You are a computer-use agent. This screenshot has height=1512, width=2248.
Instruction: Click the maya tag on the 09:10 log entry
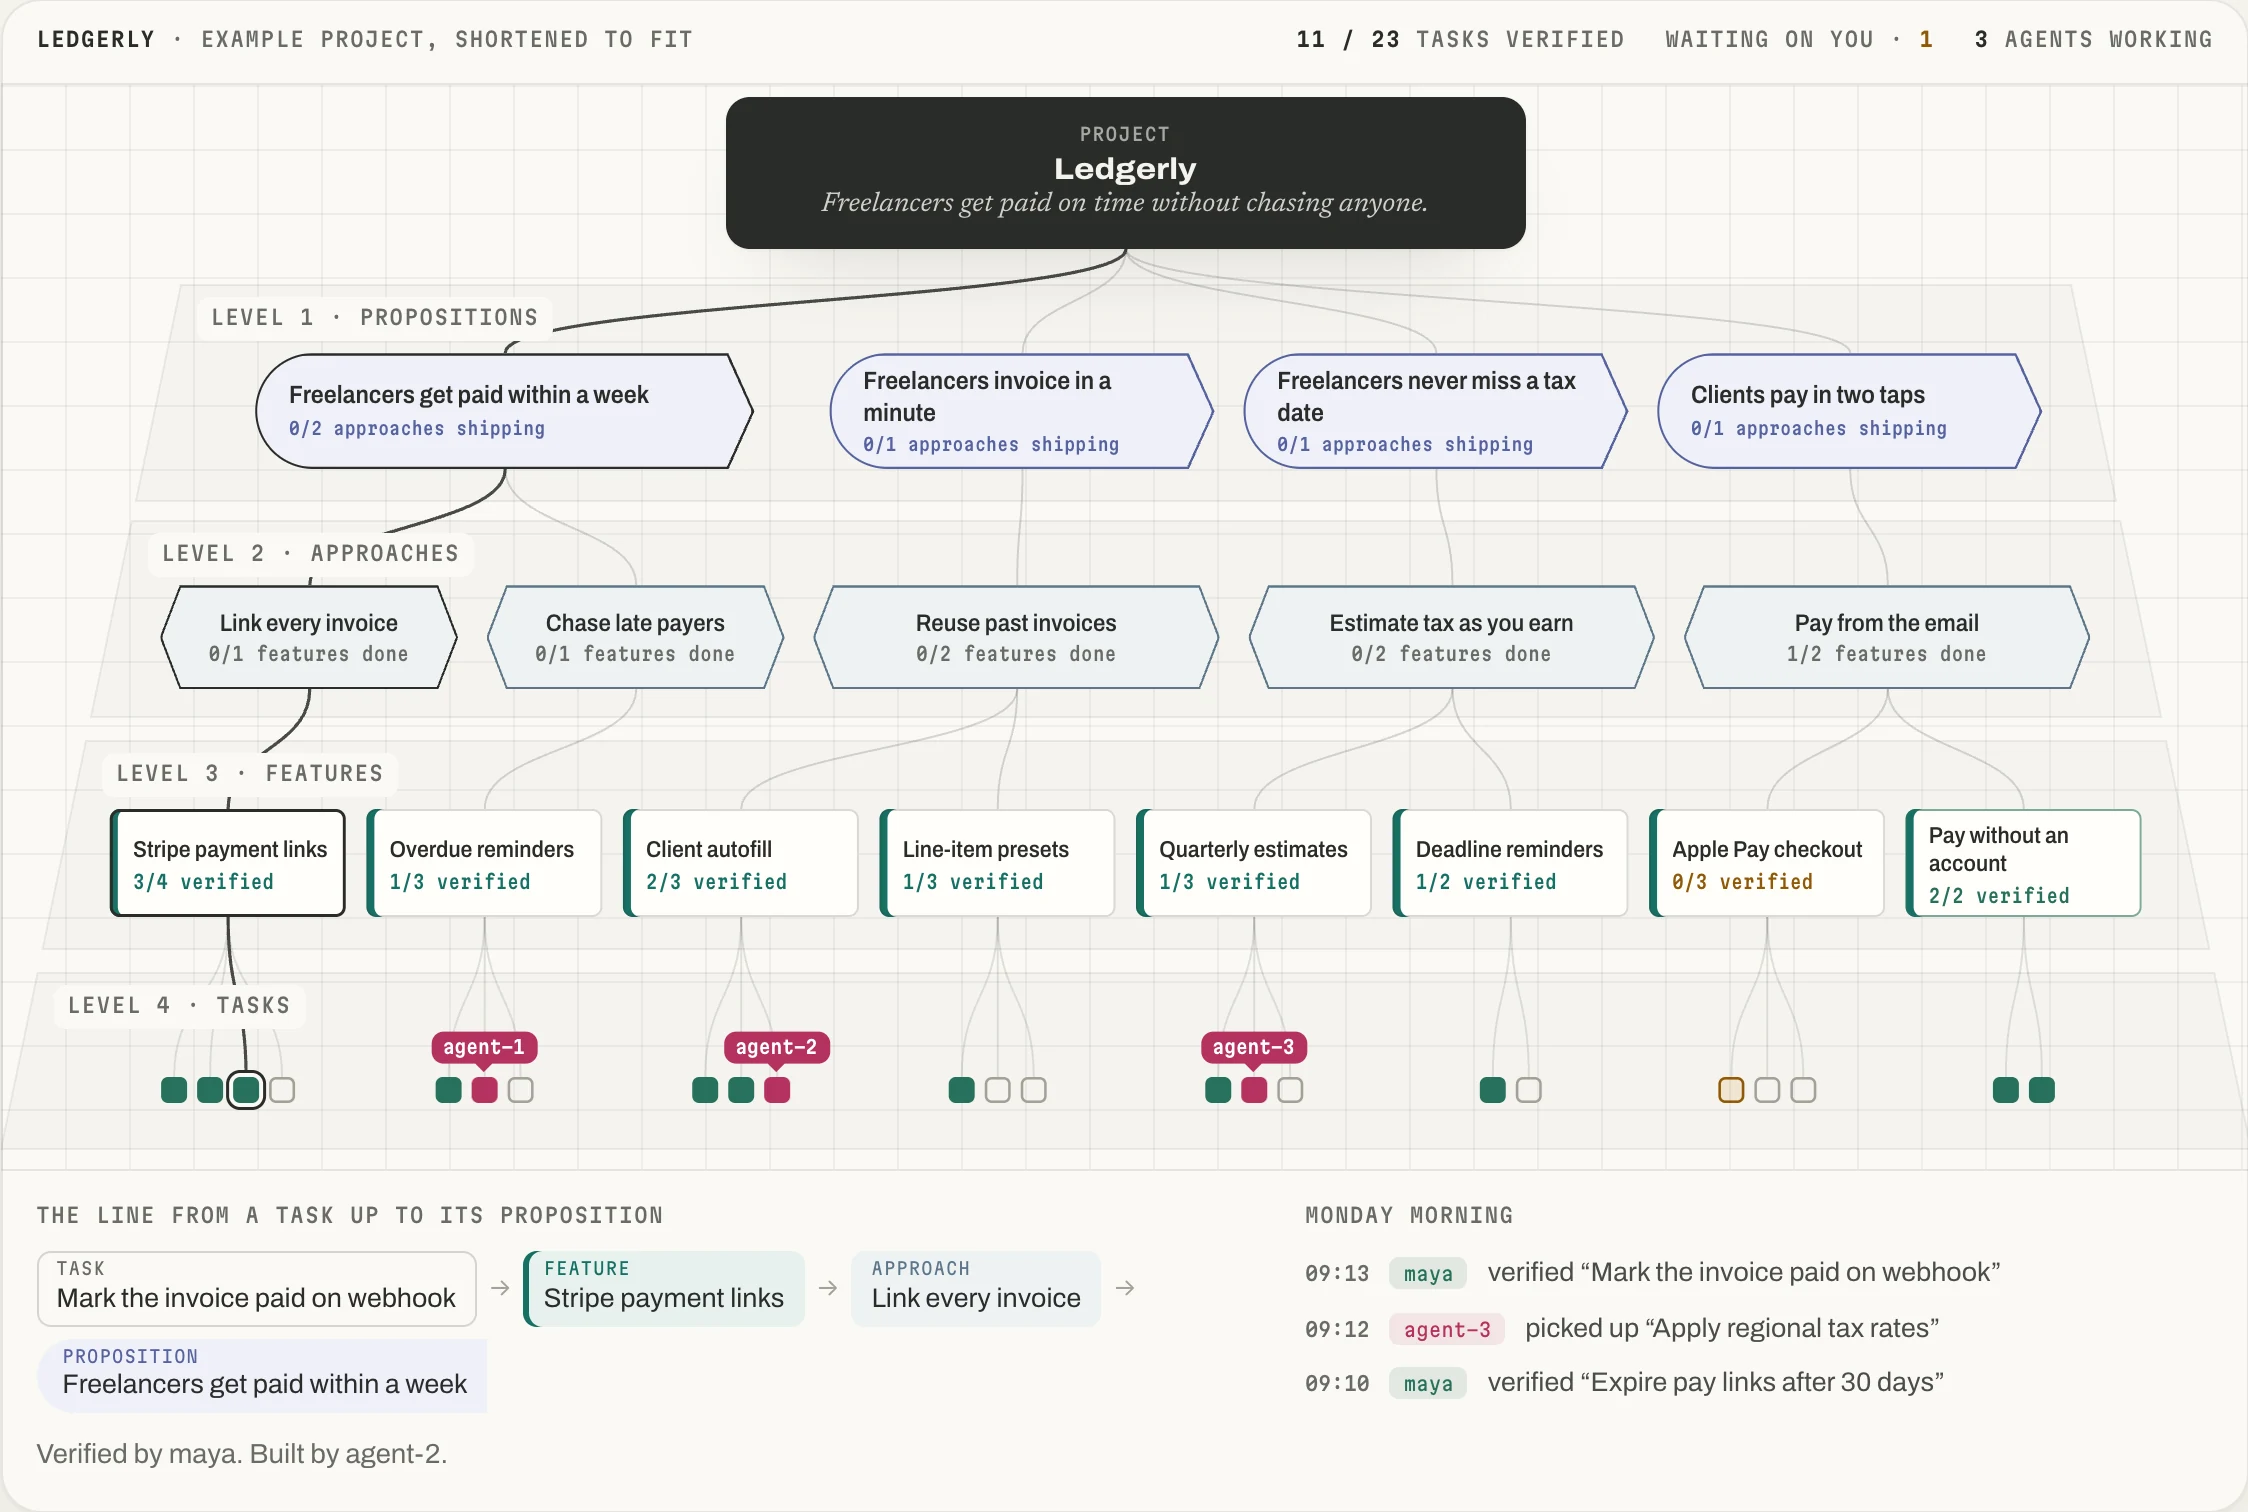pos(1428,1383)
